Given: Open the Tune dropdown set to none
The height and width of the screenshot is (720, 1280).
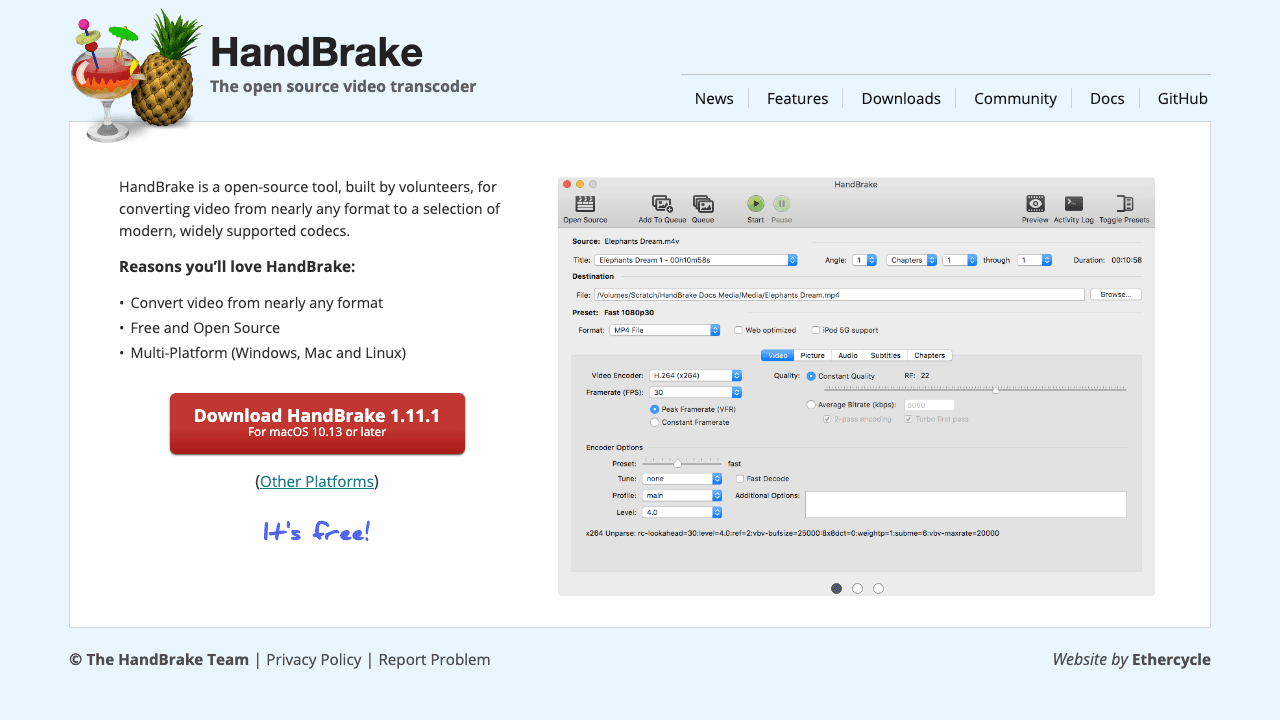Looking at the screenshot, I should click(682, 479).
